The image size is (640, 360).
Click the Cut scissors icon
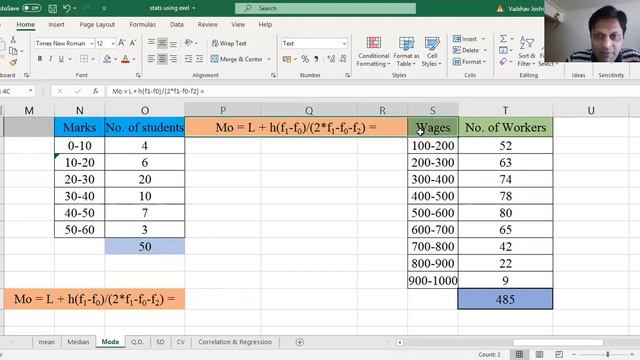point(13,40)
